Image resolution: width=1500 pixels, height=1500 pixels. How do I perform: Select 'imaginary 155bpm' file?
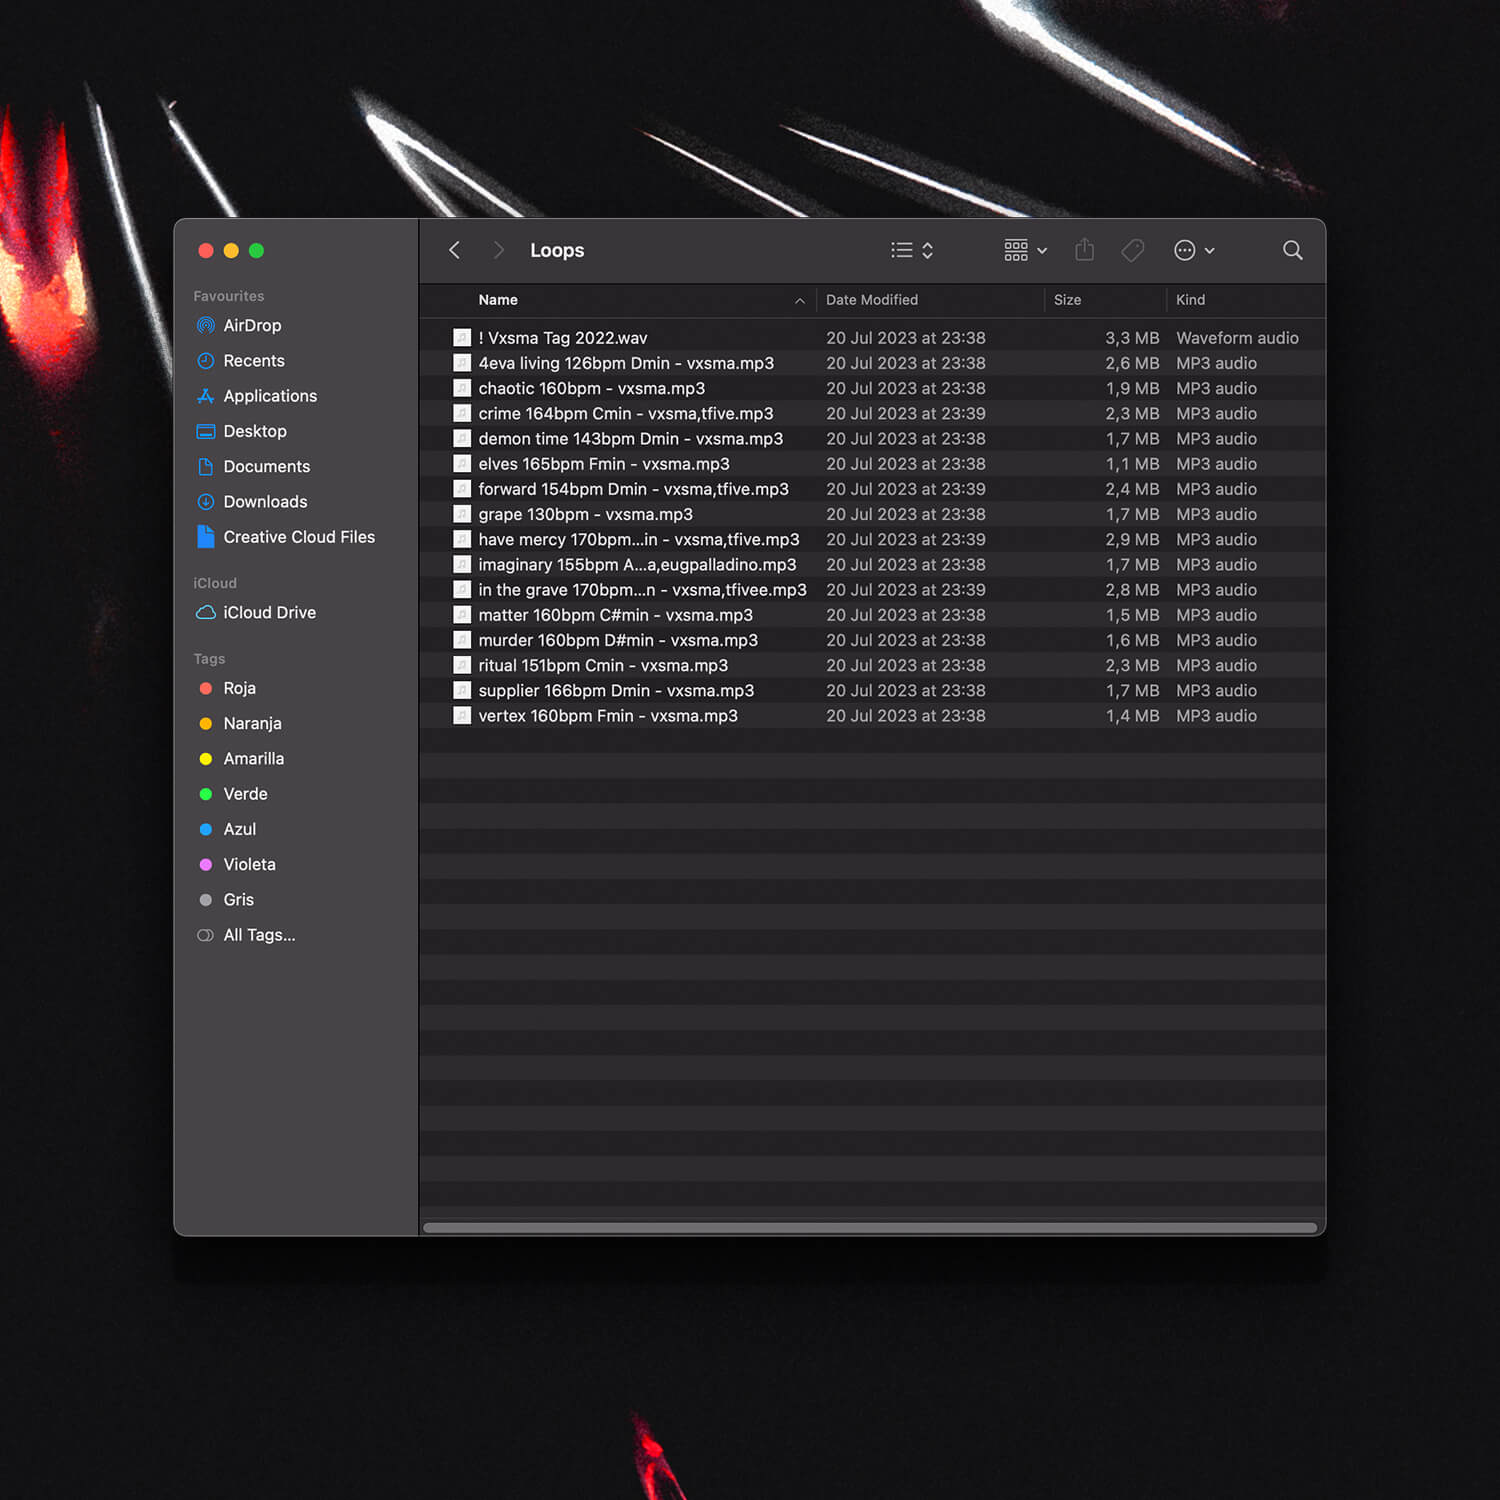(872, 565)
